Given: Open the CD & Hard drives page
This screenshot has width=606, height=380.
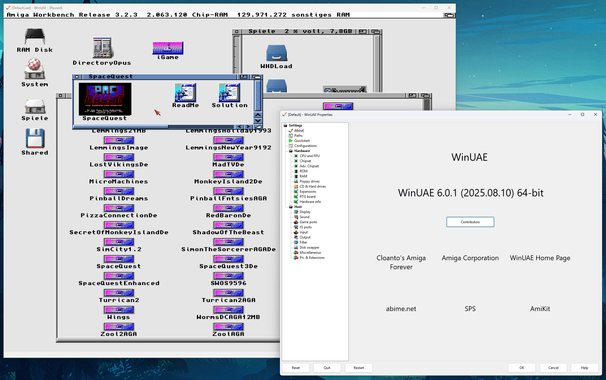Looking at the screenshot, I should tap(313, 186).
